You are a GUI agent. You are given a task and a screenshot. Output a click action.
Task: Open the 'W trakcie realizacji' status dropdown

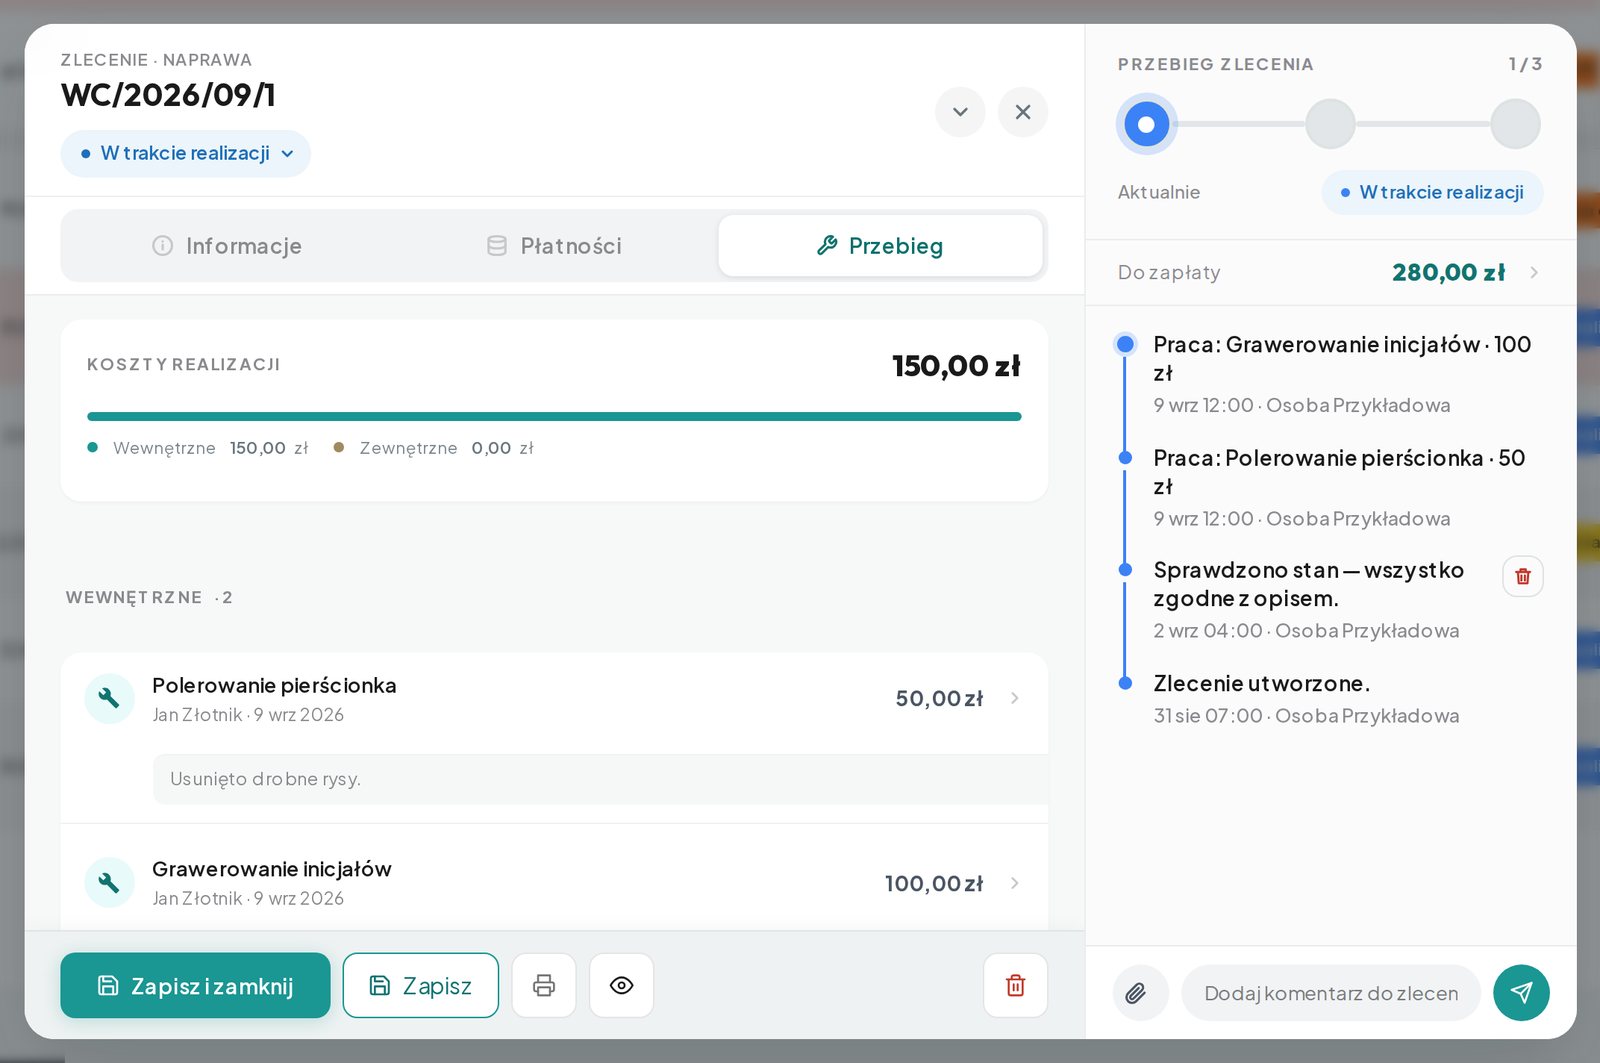[186, 153]
